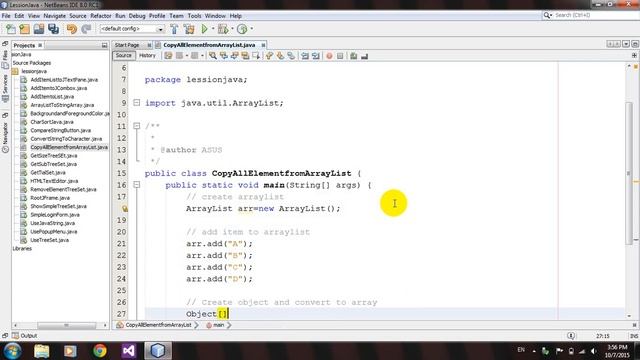Click the Shift Line Right icon

316,56
